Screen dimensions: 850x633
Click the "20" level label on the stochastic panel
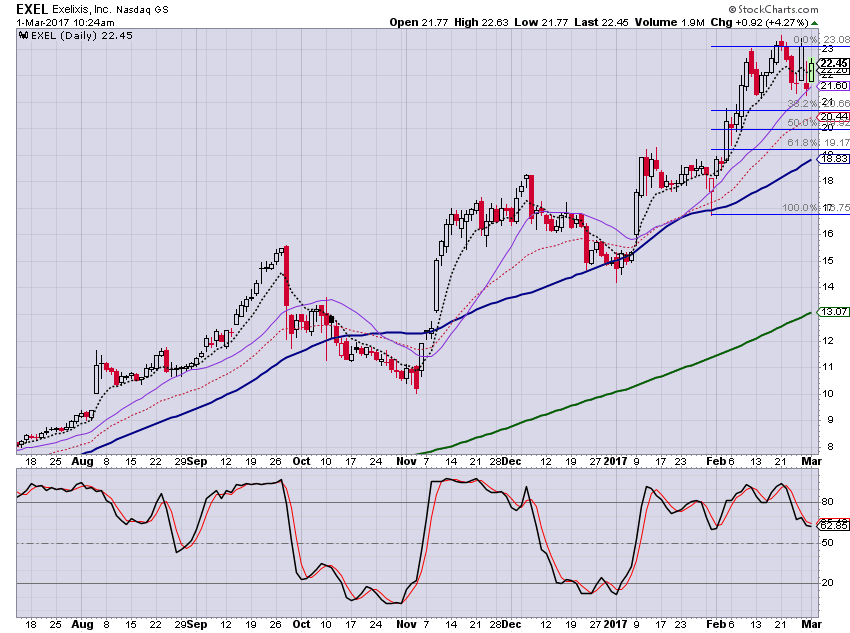[827, 583]
